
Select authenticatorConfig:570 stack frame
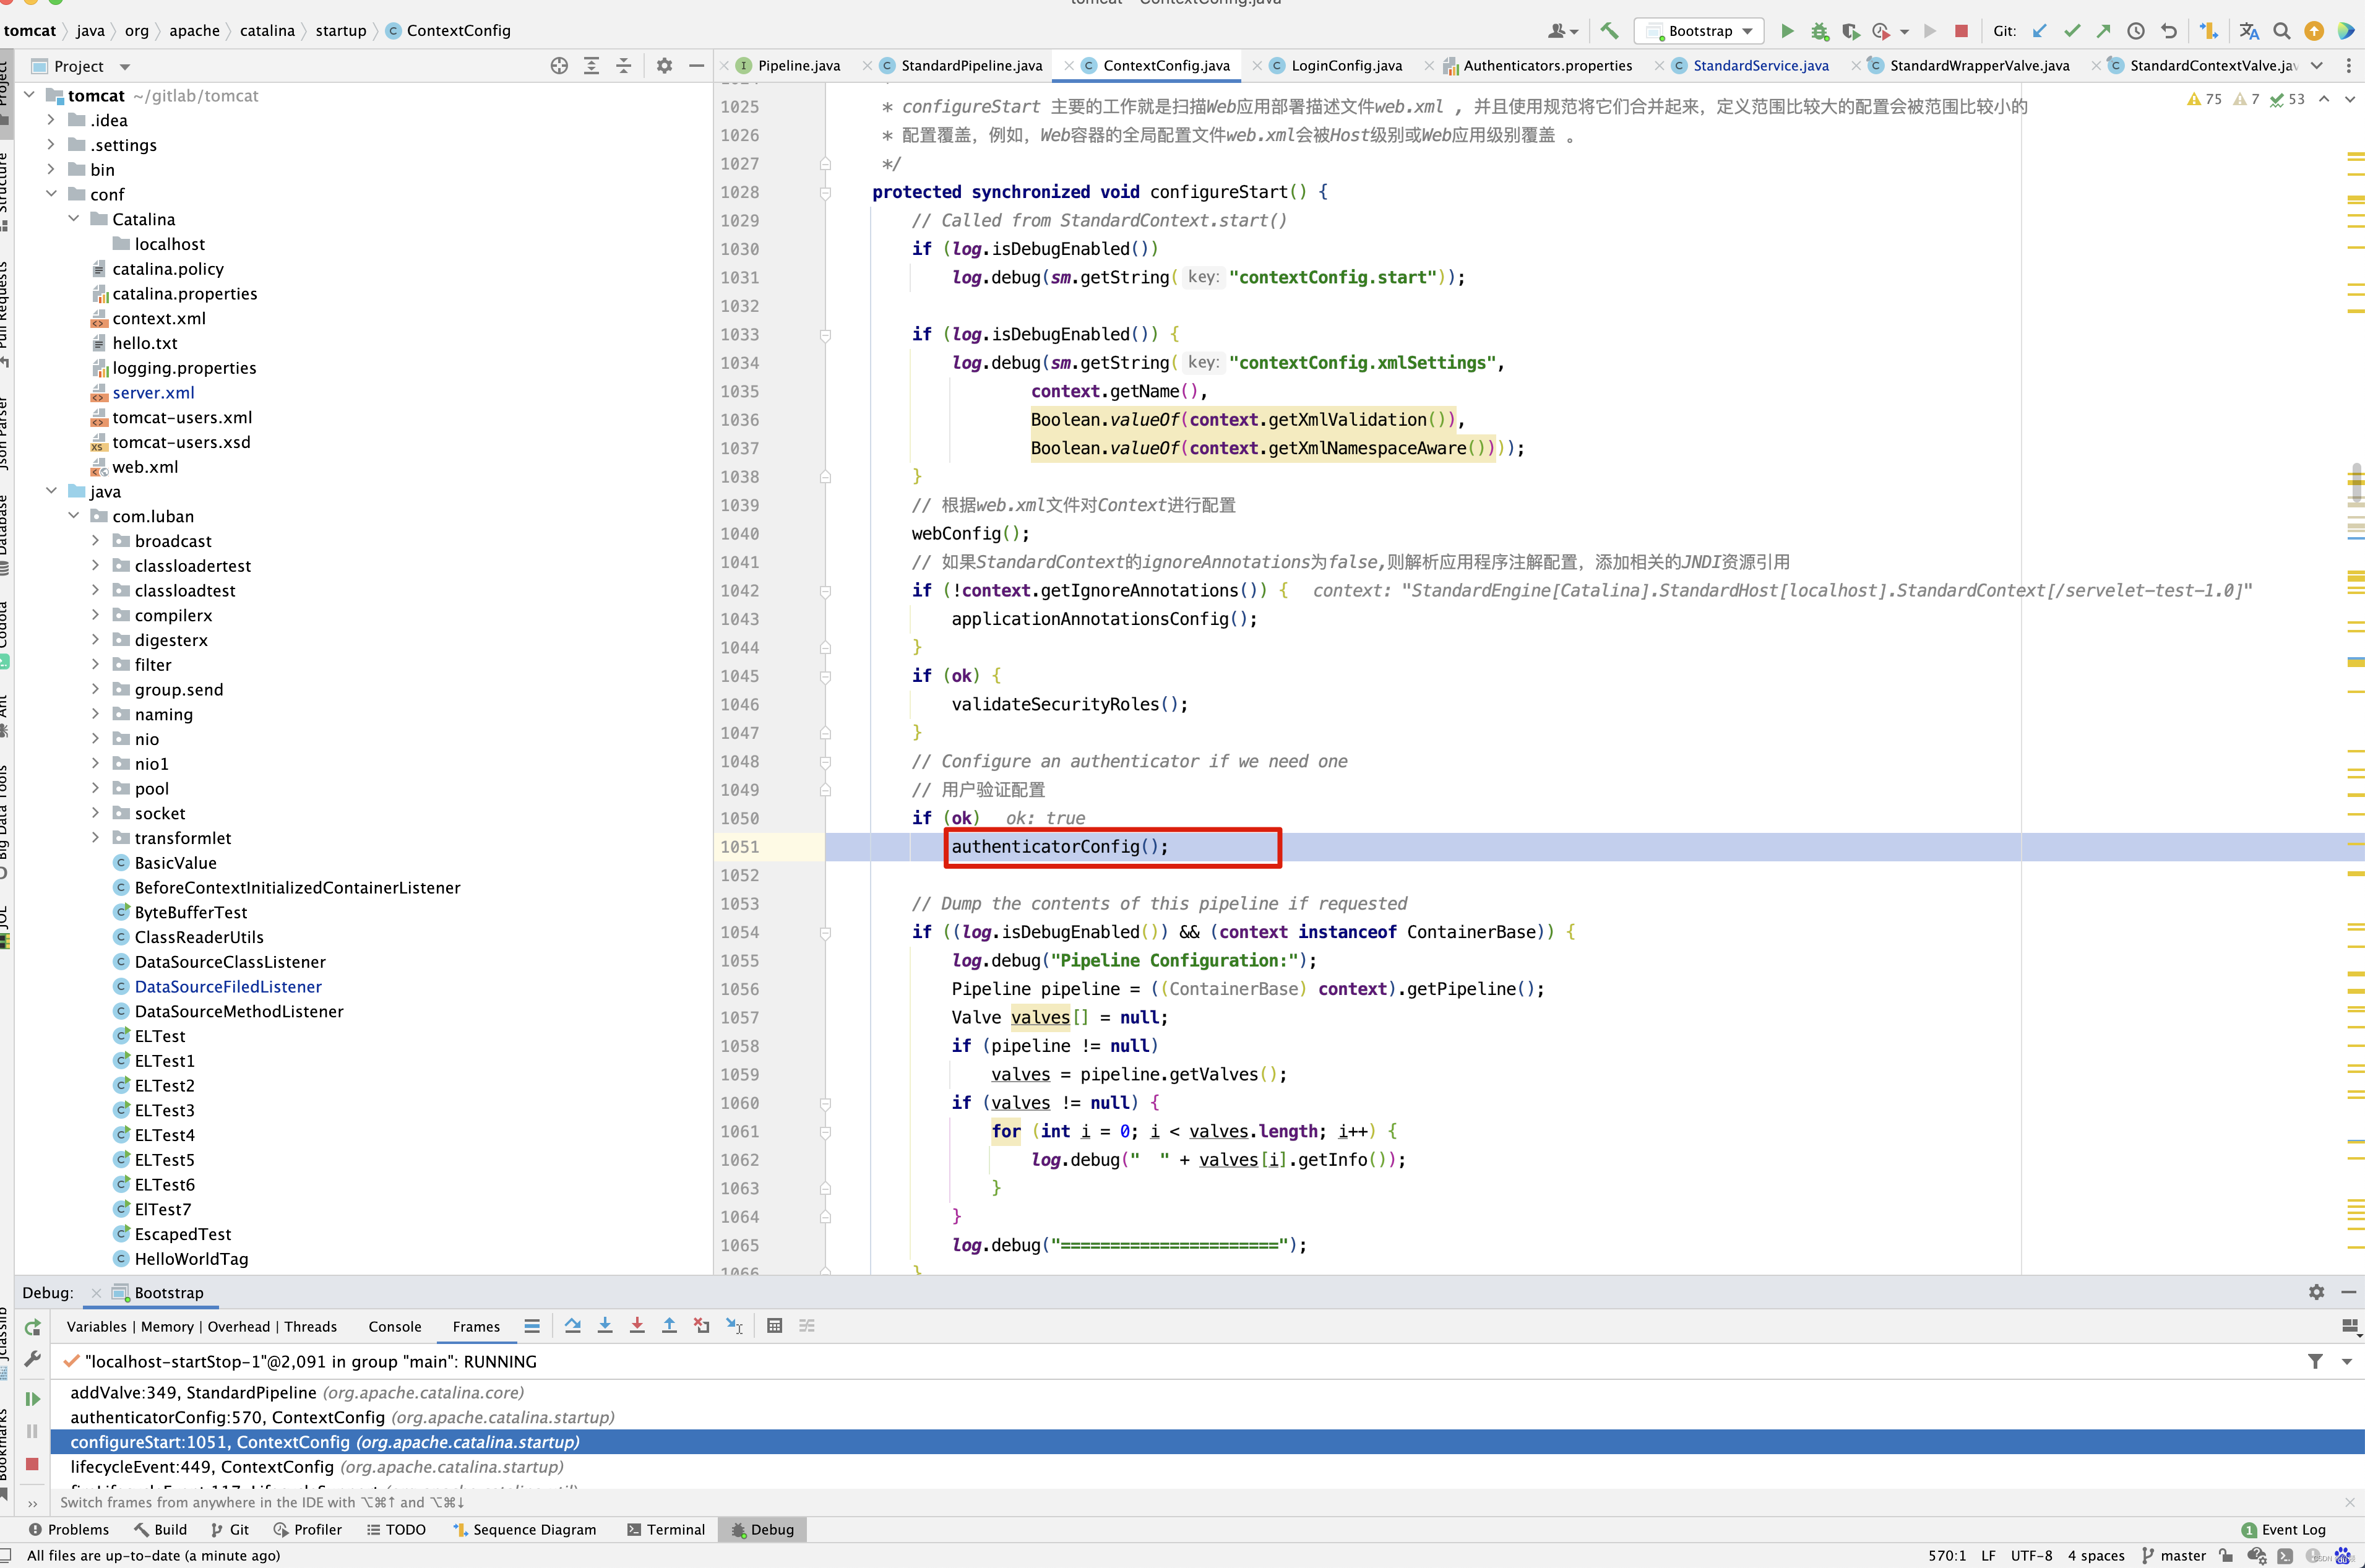[342, 1417]
